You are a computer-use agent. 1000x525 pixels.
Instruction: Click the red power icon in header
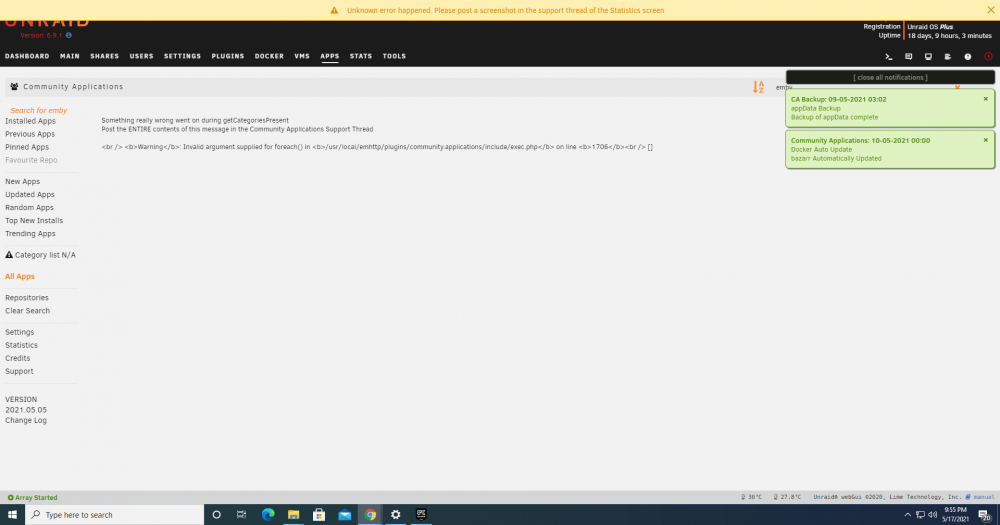coord(988,57)
